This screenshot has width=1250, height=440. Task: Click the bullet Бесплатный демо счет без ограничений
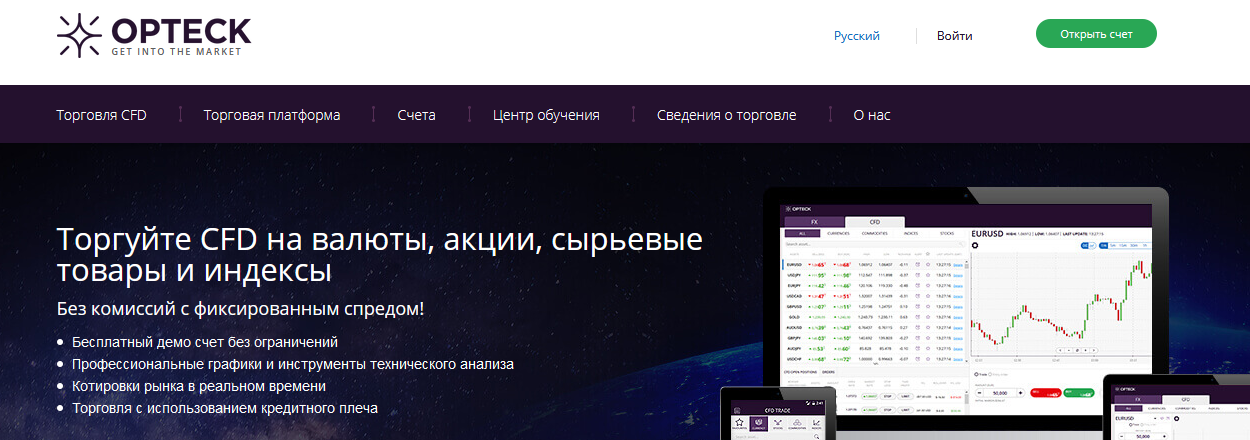pos(205,342)
